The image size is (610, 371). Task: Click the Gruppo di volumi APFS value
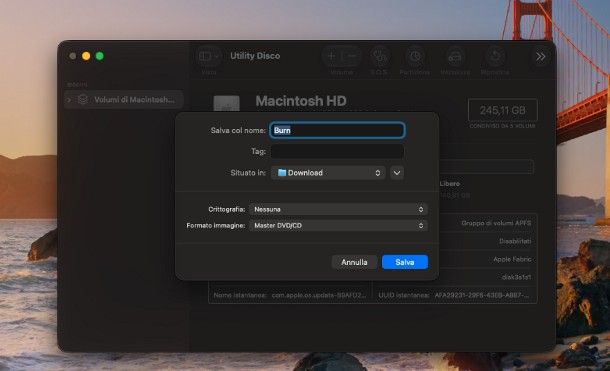(496, 223)
